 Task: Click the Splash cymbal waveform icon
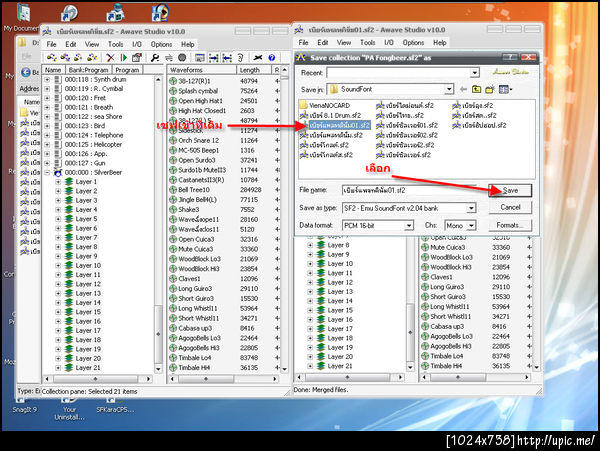coord(173,91)
